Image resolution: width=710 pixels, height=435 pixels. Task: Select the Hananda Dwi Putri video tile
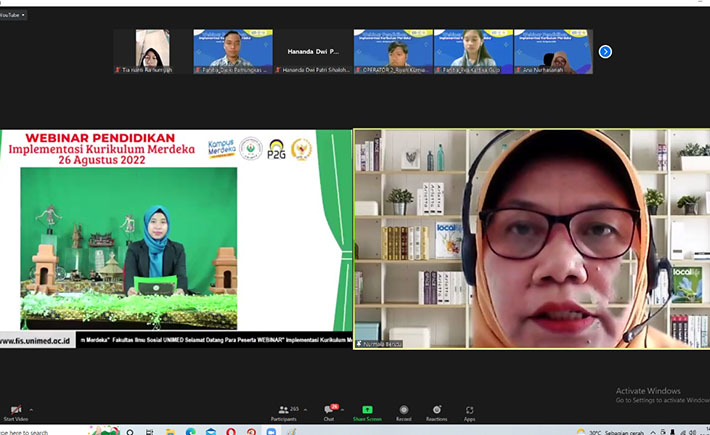tap(313, 52)
